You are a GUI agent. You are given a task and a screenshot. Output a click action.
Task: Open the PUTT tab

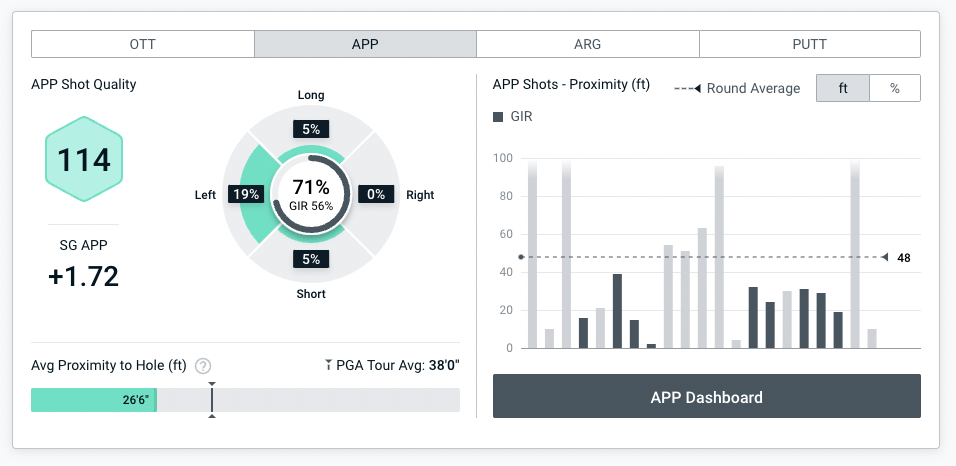[809, 44]
